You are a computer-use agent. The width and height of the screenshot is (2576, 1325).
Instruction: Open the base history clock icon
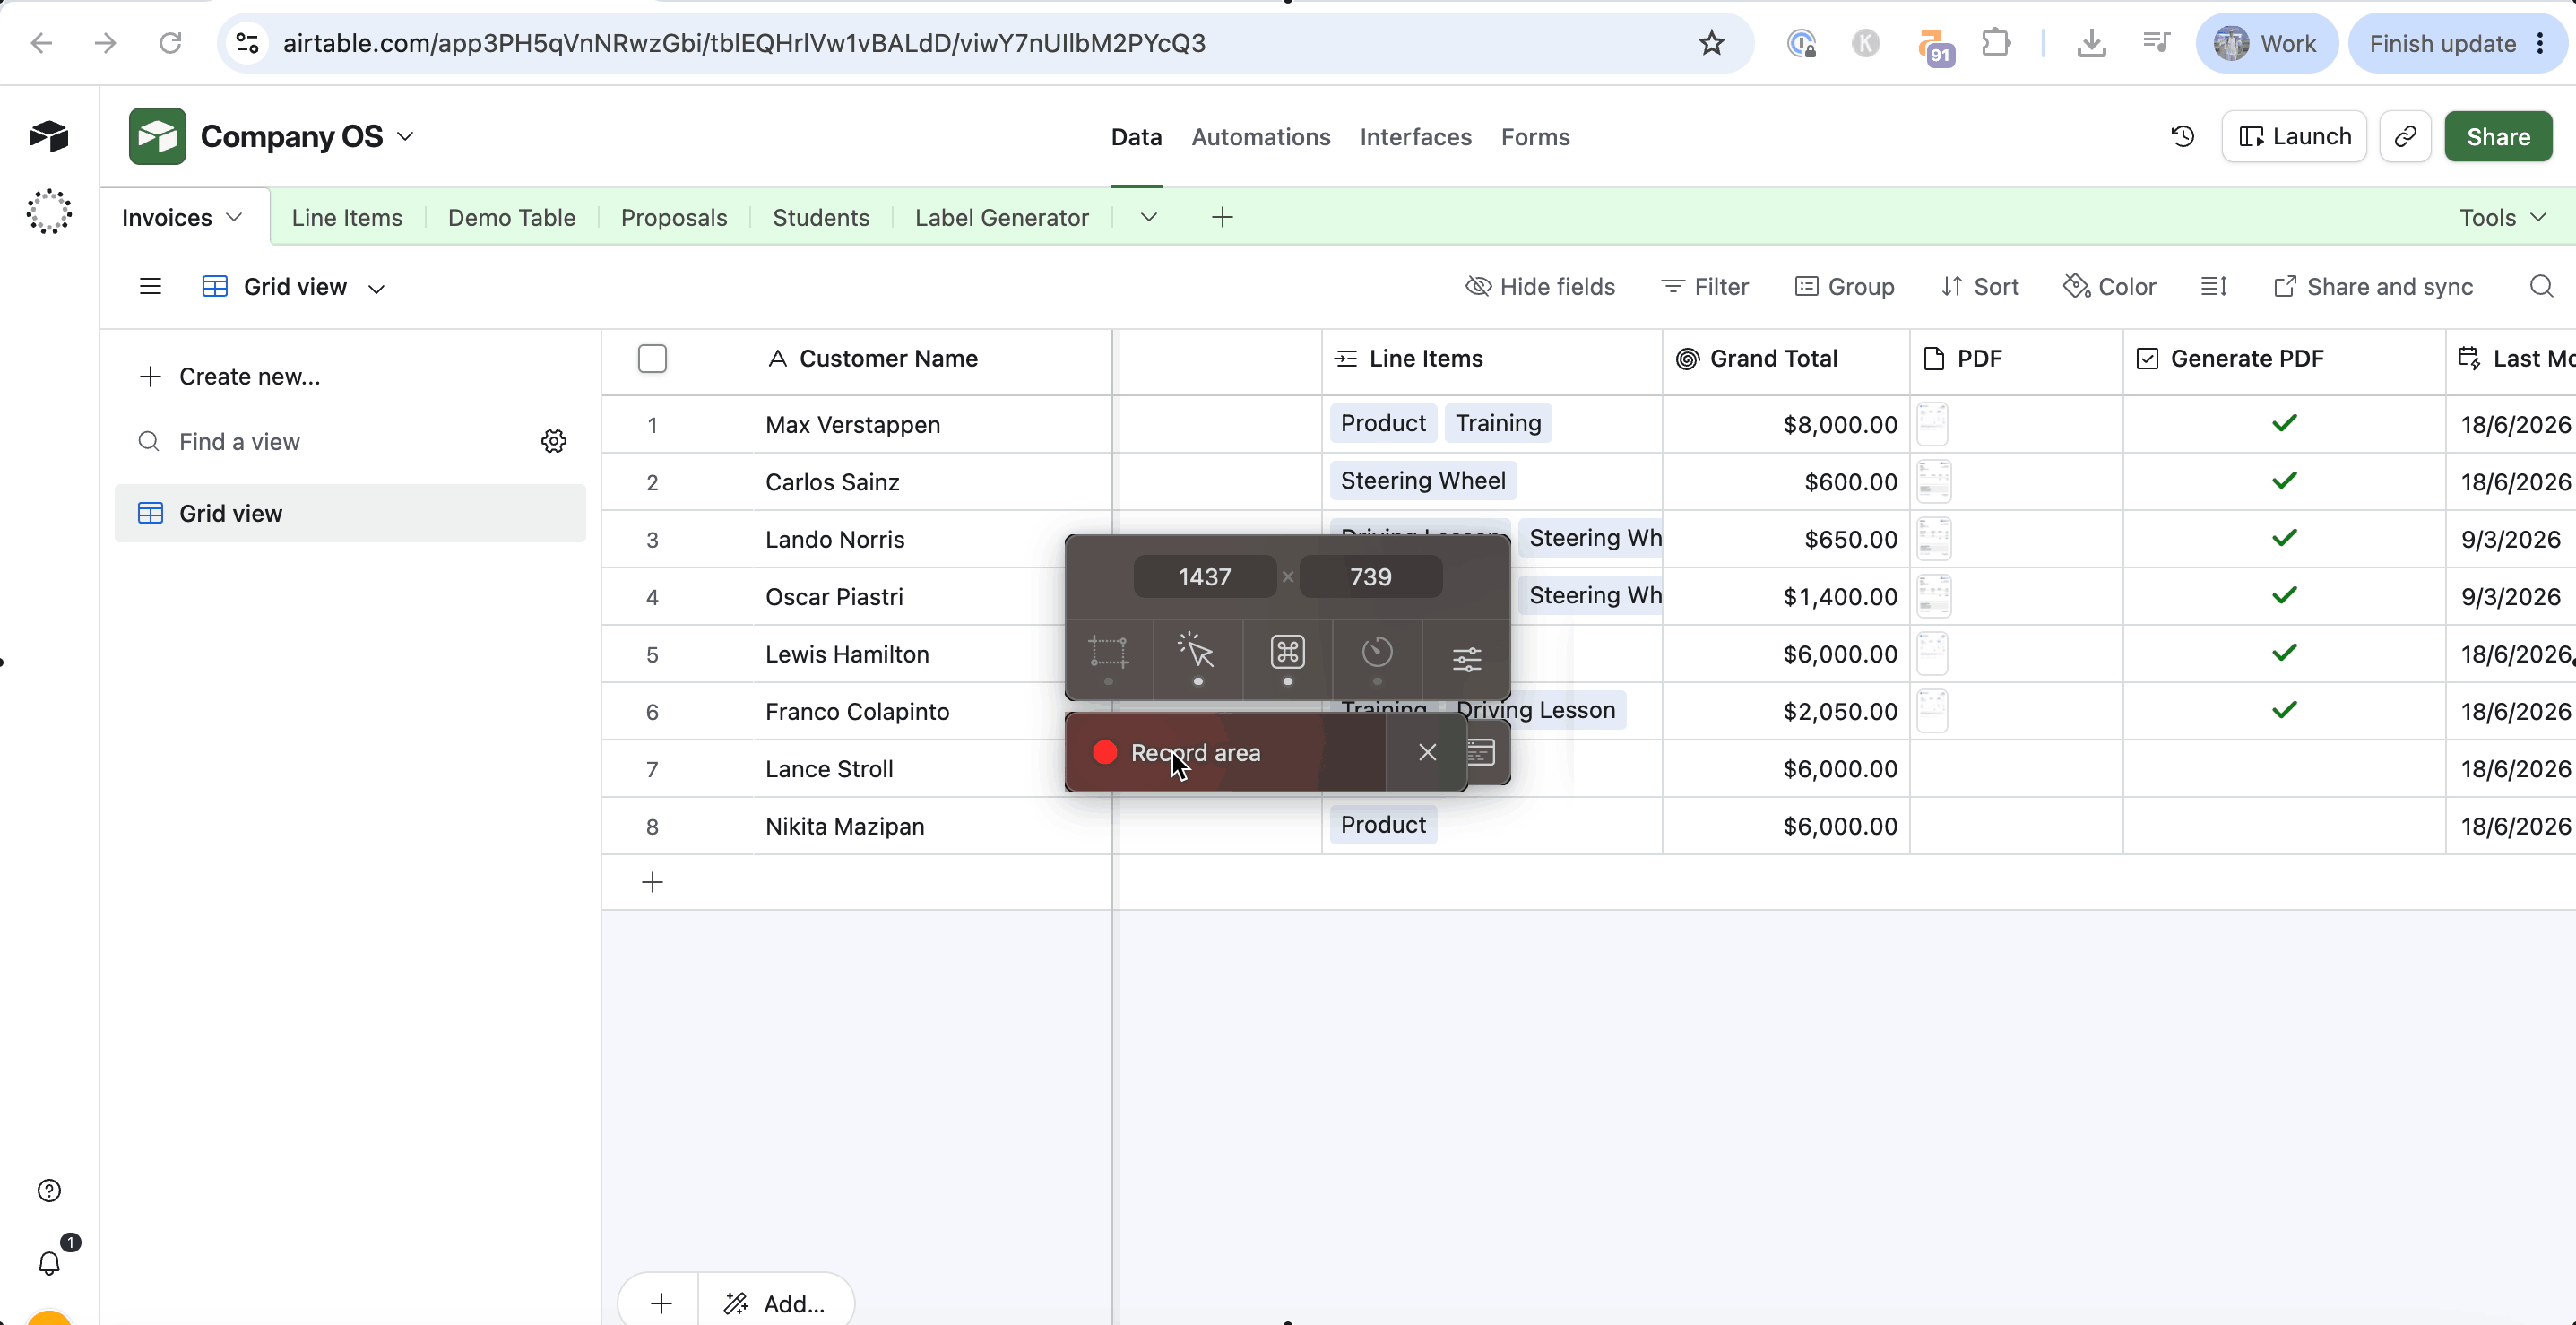pos(2183,136)
